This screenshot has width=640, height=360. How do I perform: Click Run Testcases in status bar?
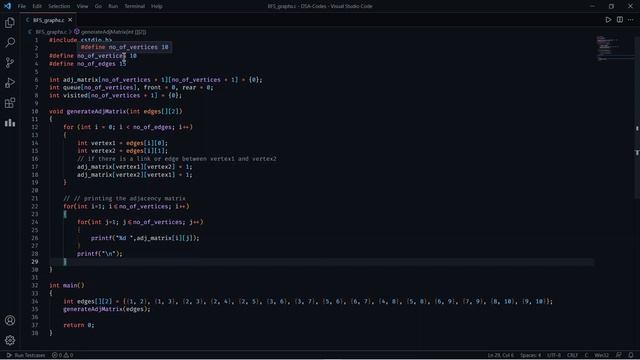tap(26, 355)
